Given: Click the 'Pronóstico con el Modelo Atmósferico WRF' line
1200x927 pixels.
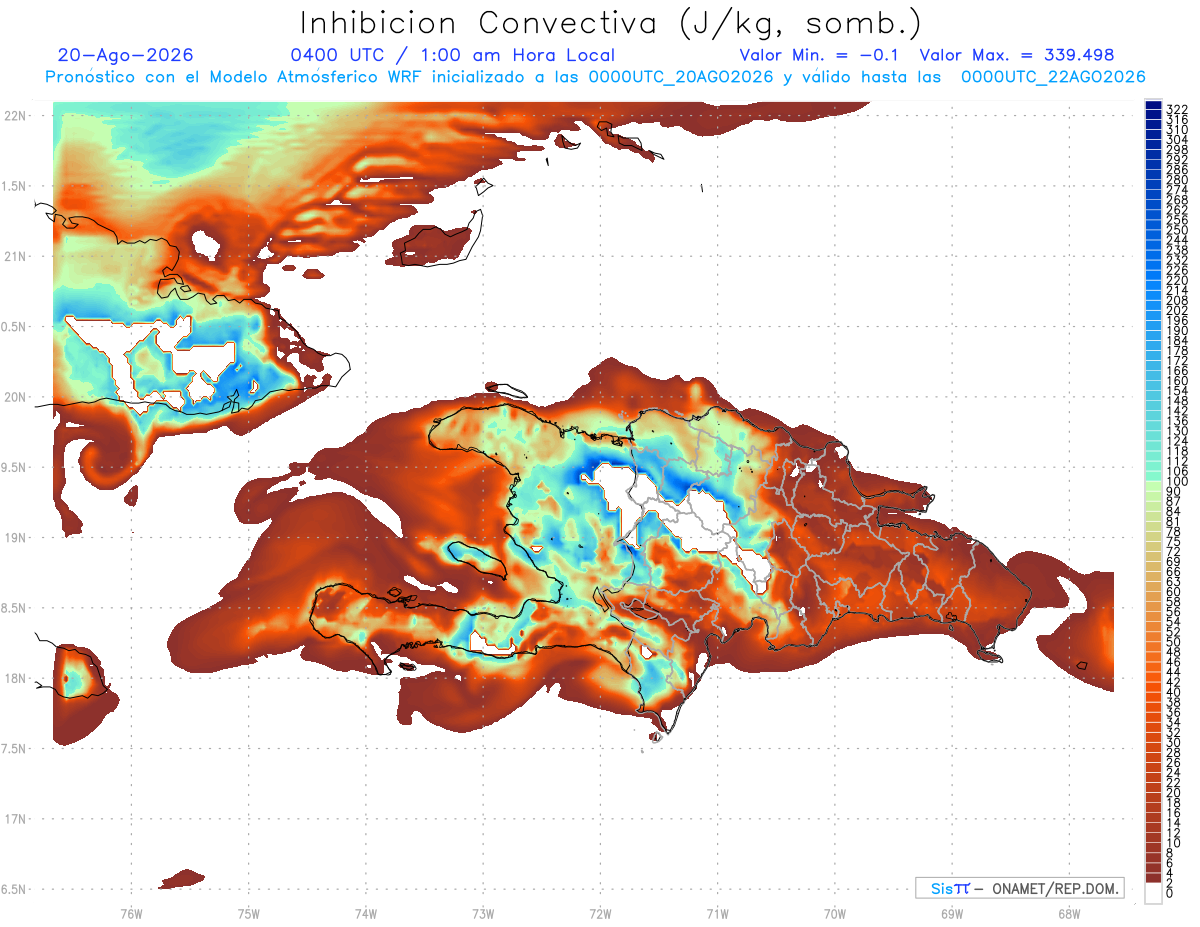Looking at the screenshot, I should (x=595, y=76).
